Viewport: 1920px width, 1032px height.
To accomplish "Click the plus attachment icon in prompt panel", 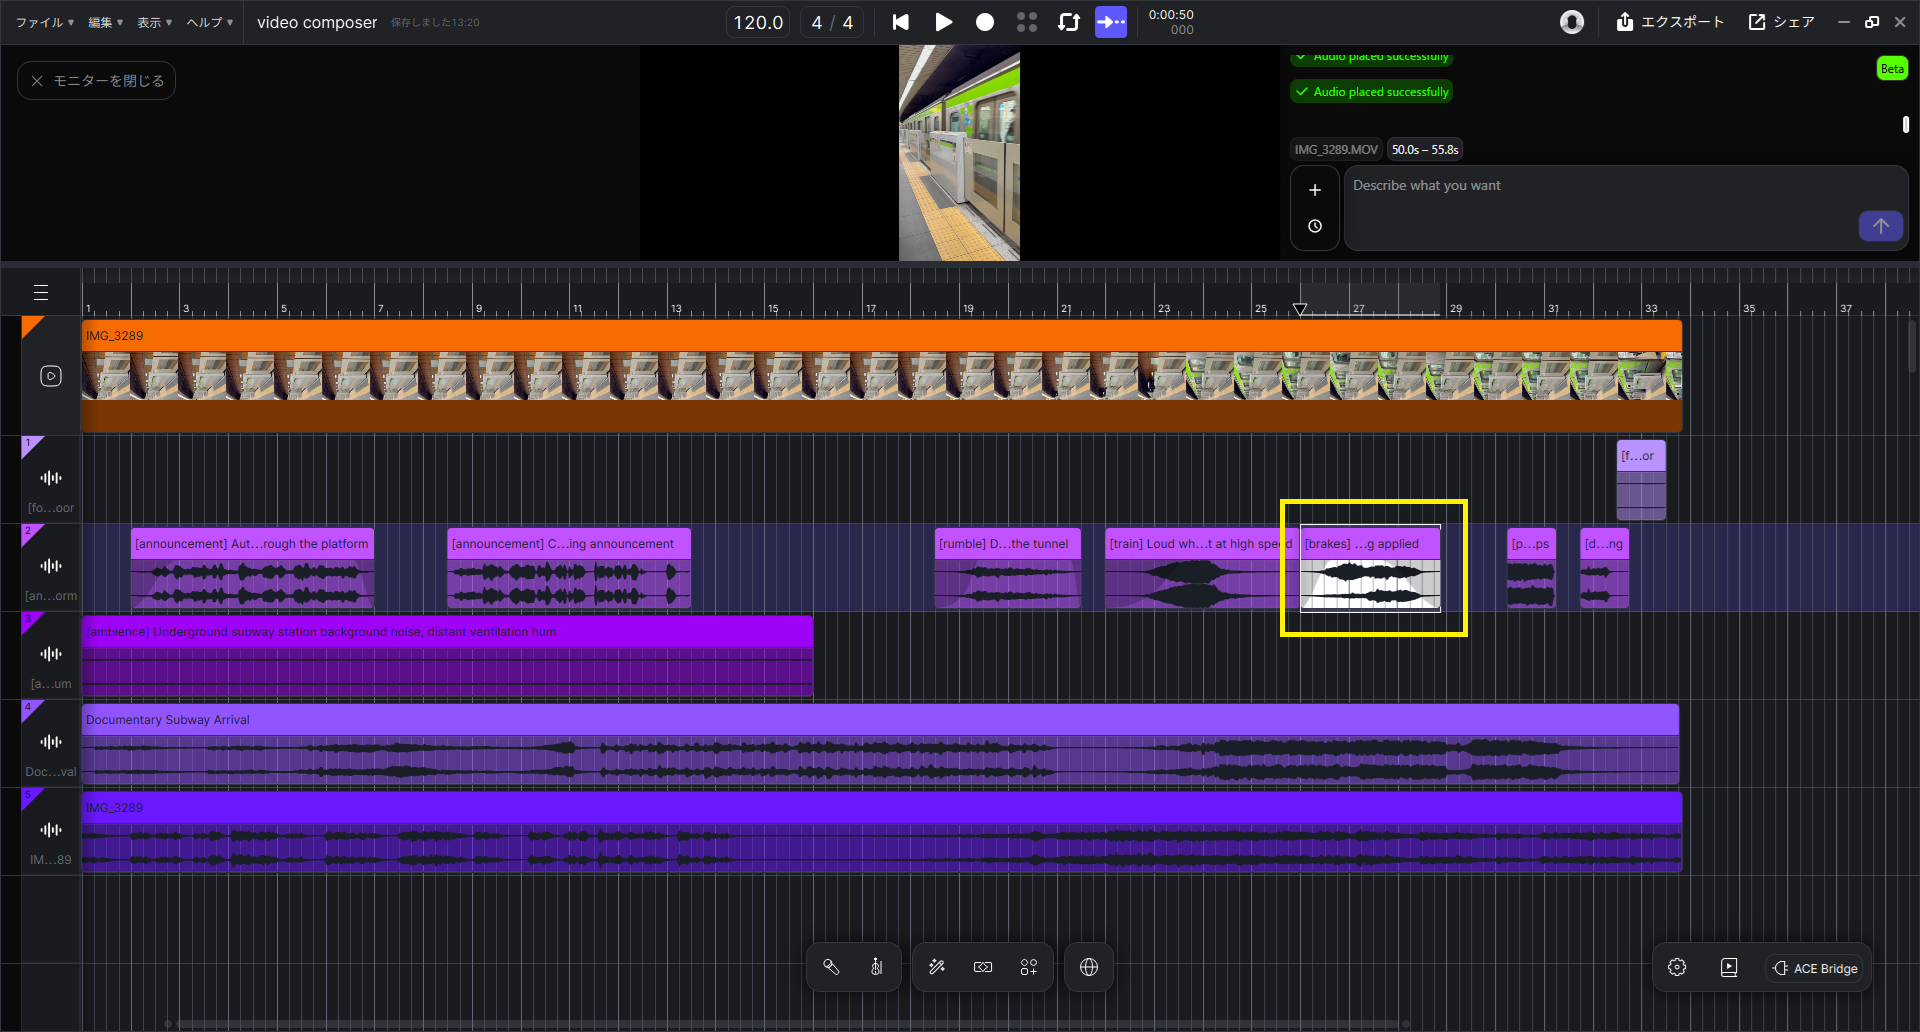I will click(1315, 190).
